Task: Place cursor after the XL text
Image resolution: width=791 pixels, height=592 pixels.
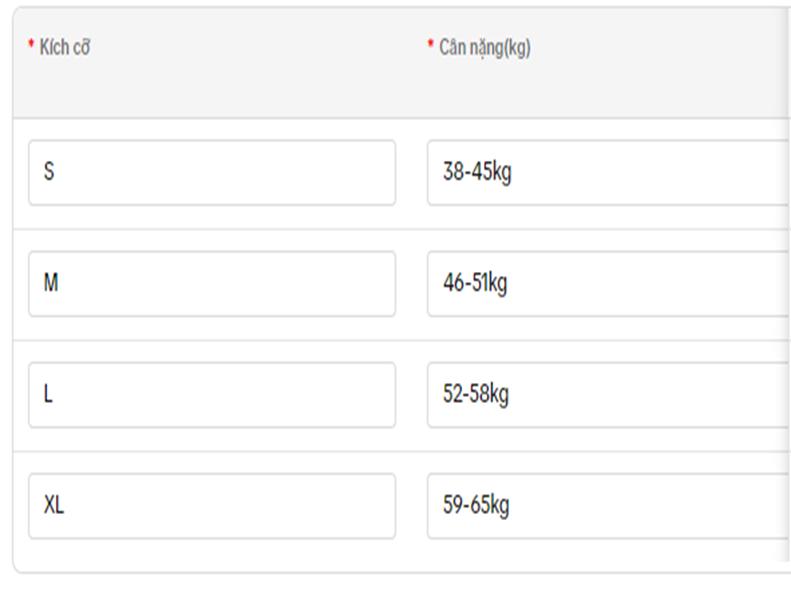Action: 65,505
